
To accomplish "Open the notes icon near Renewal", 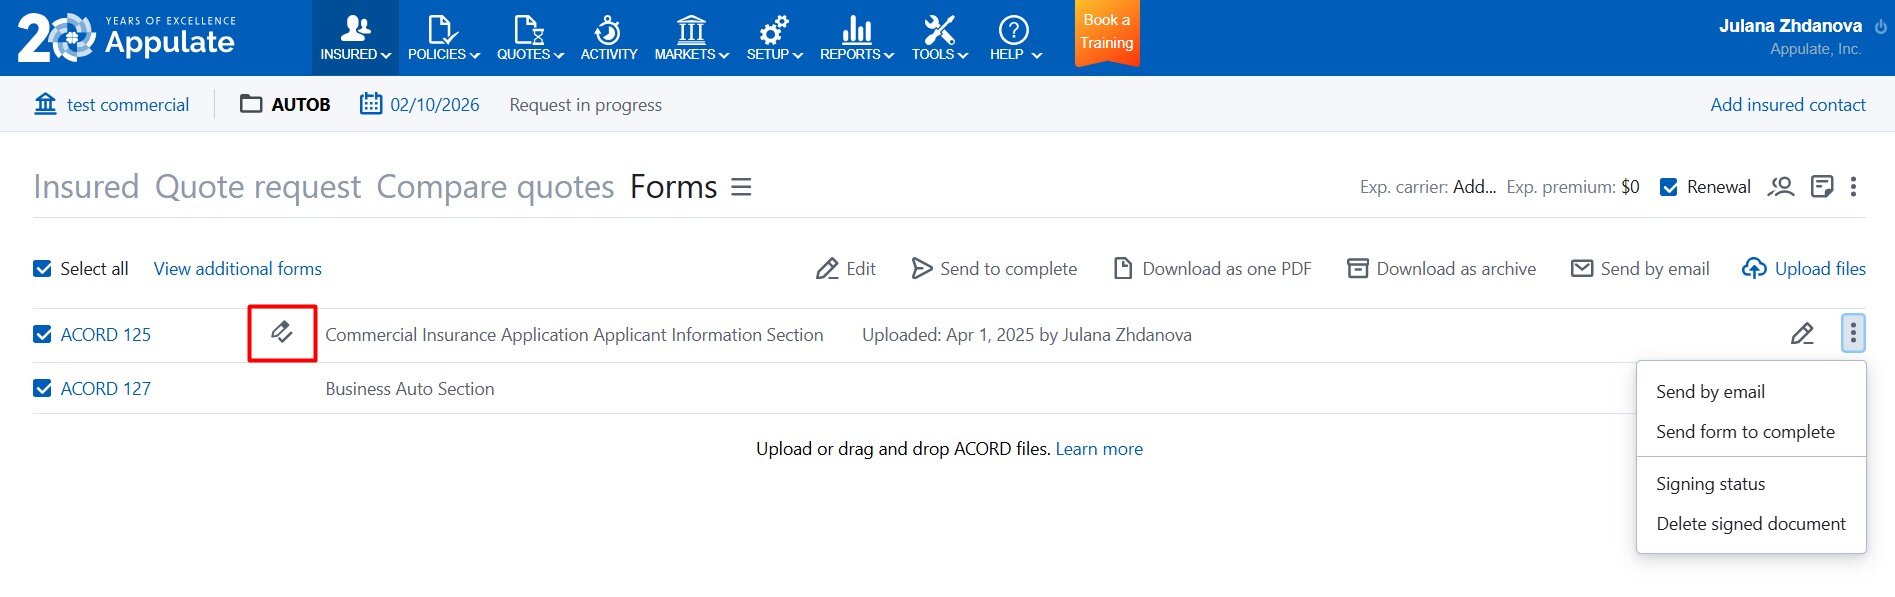I will coord(1822,187).
